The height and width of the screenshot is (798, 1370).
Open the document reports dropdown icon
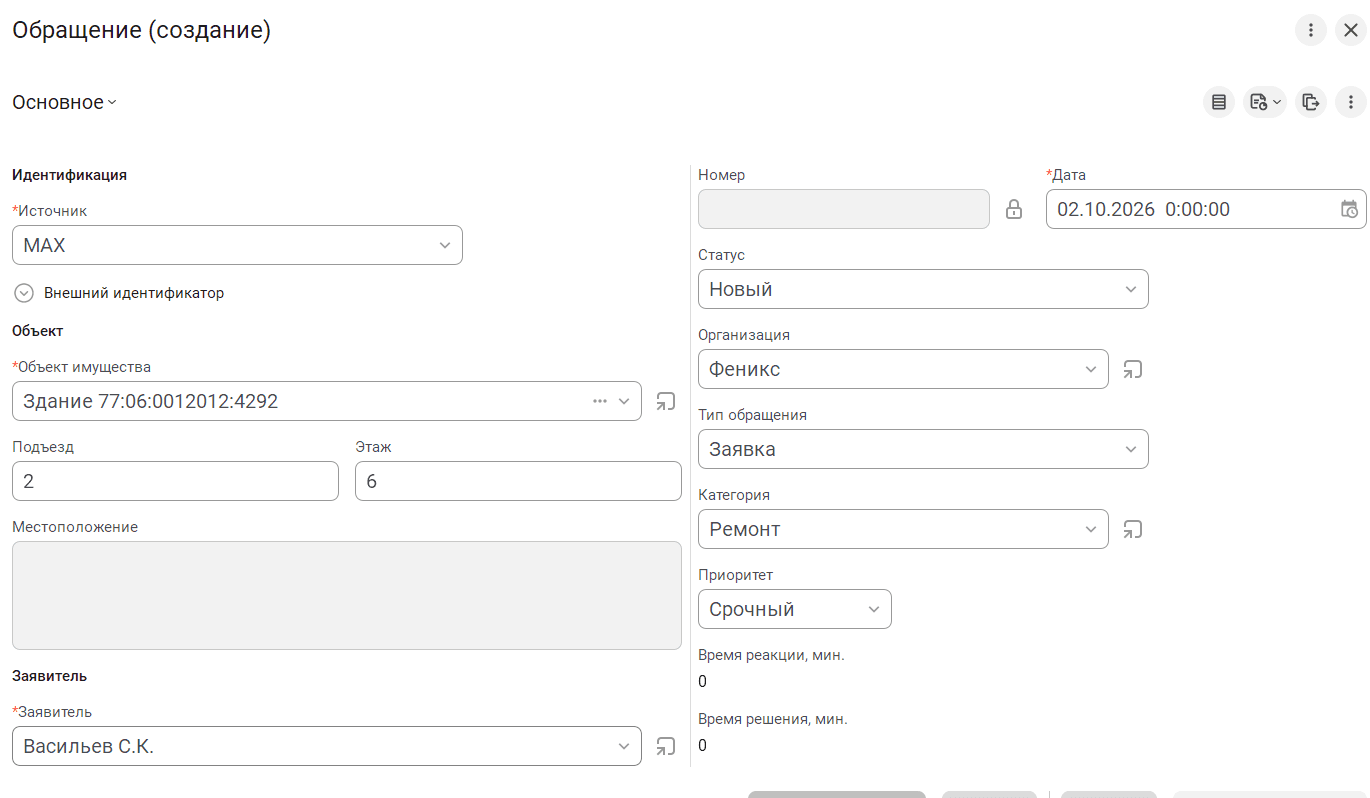point(1264,102)
